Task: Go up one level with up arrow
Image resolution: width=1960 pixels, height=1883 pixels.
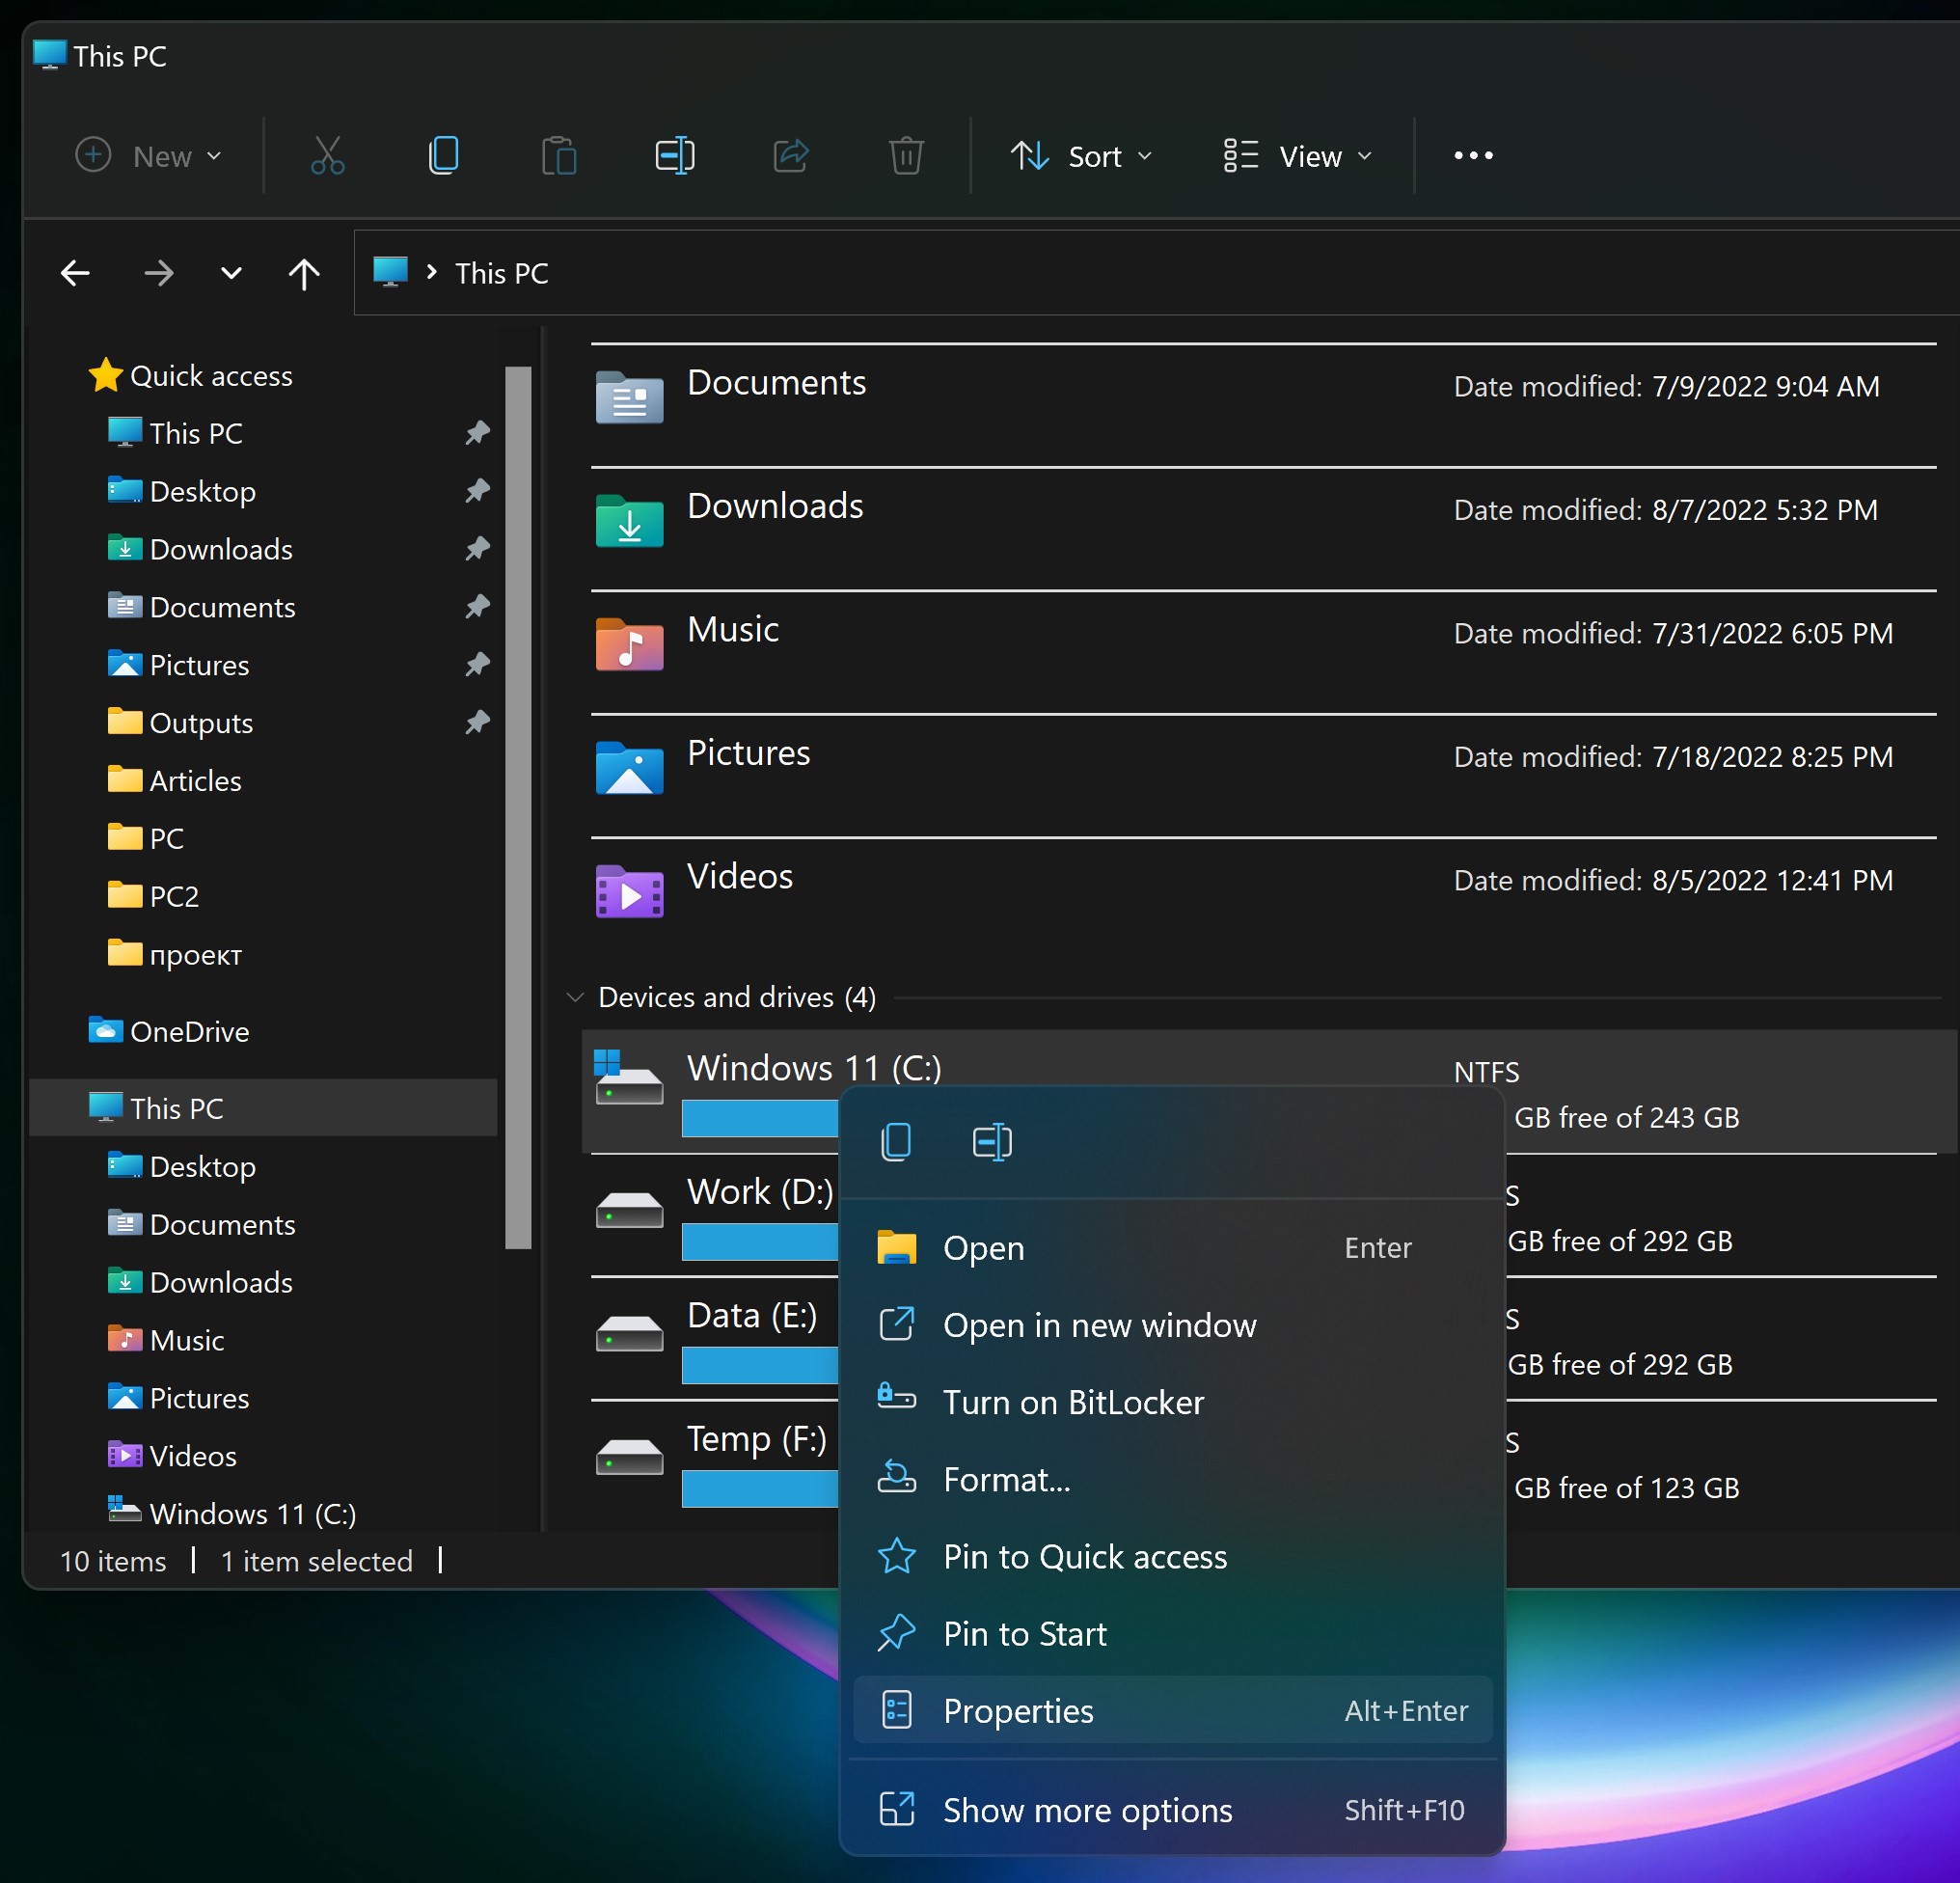Action: pos(304,273)
